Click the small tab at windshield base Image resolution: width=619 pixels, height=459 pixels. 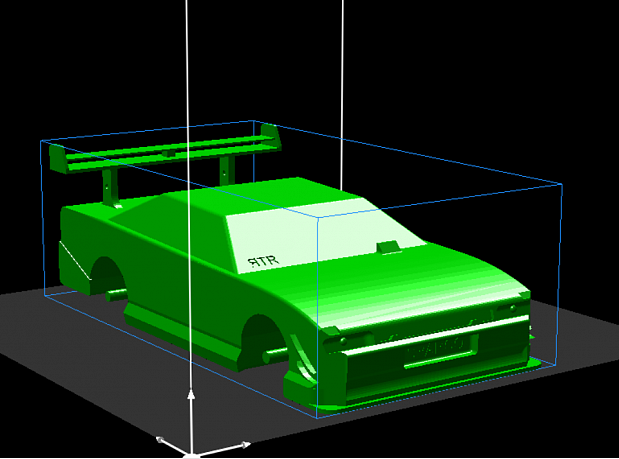coord(389,247)
